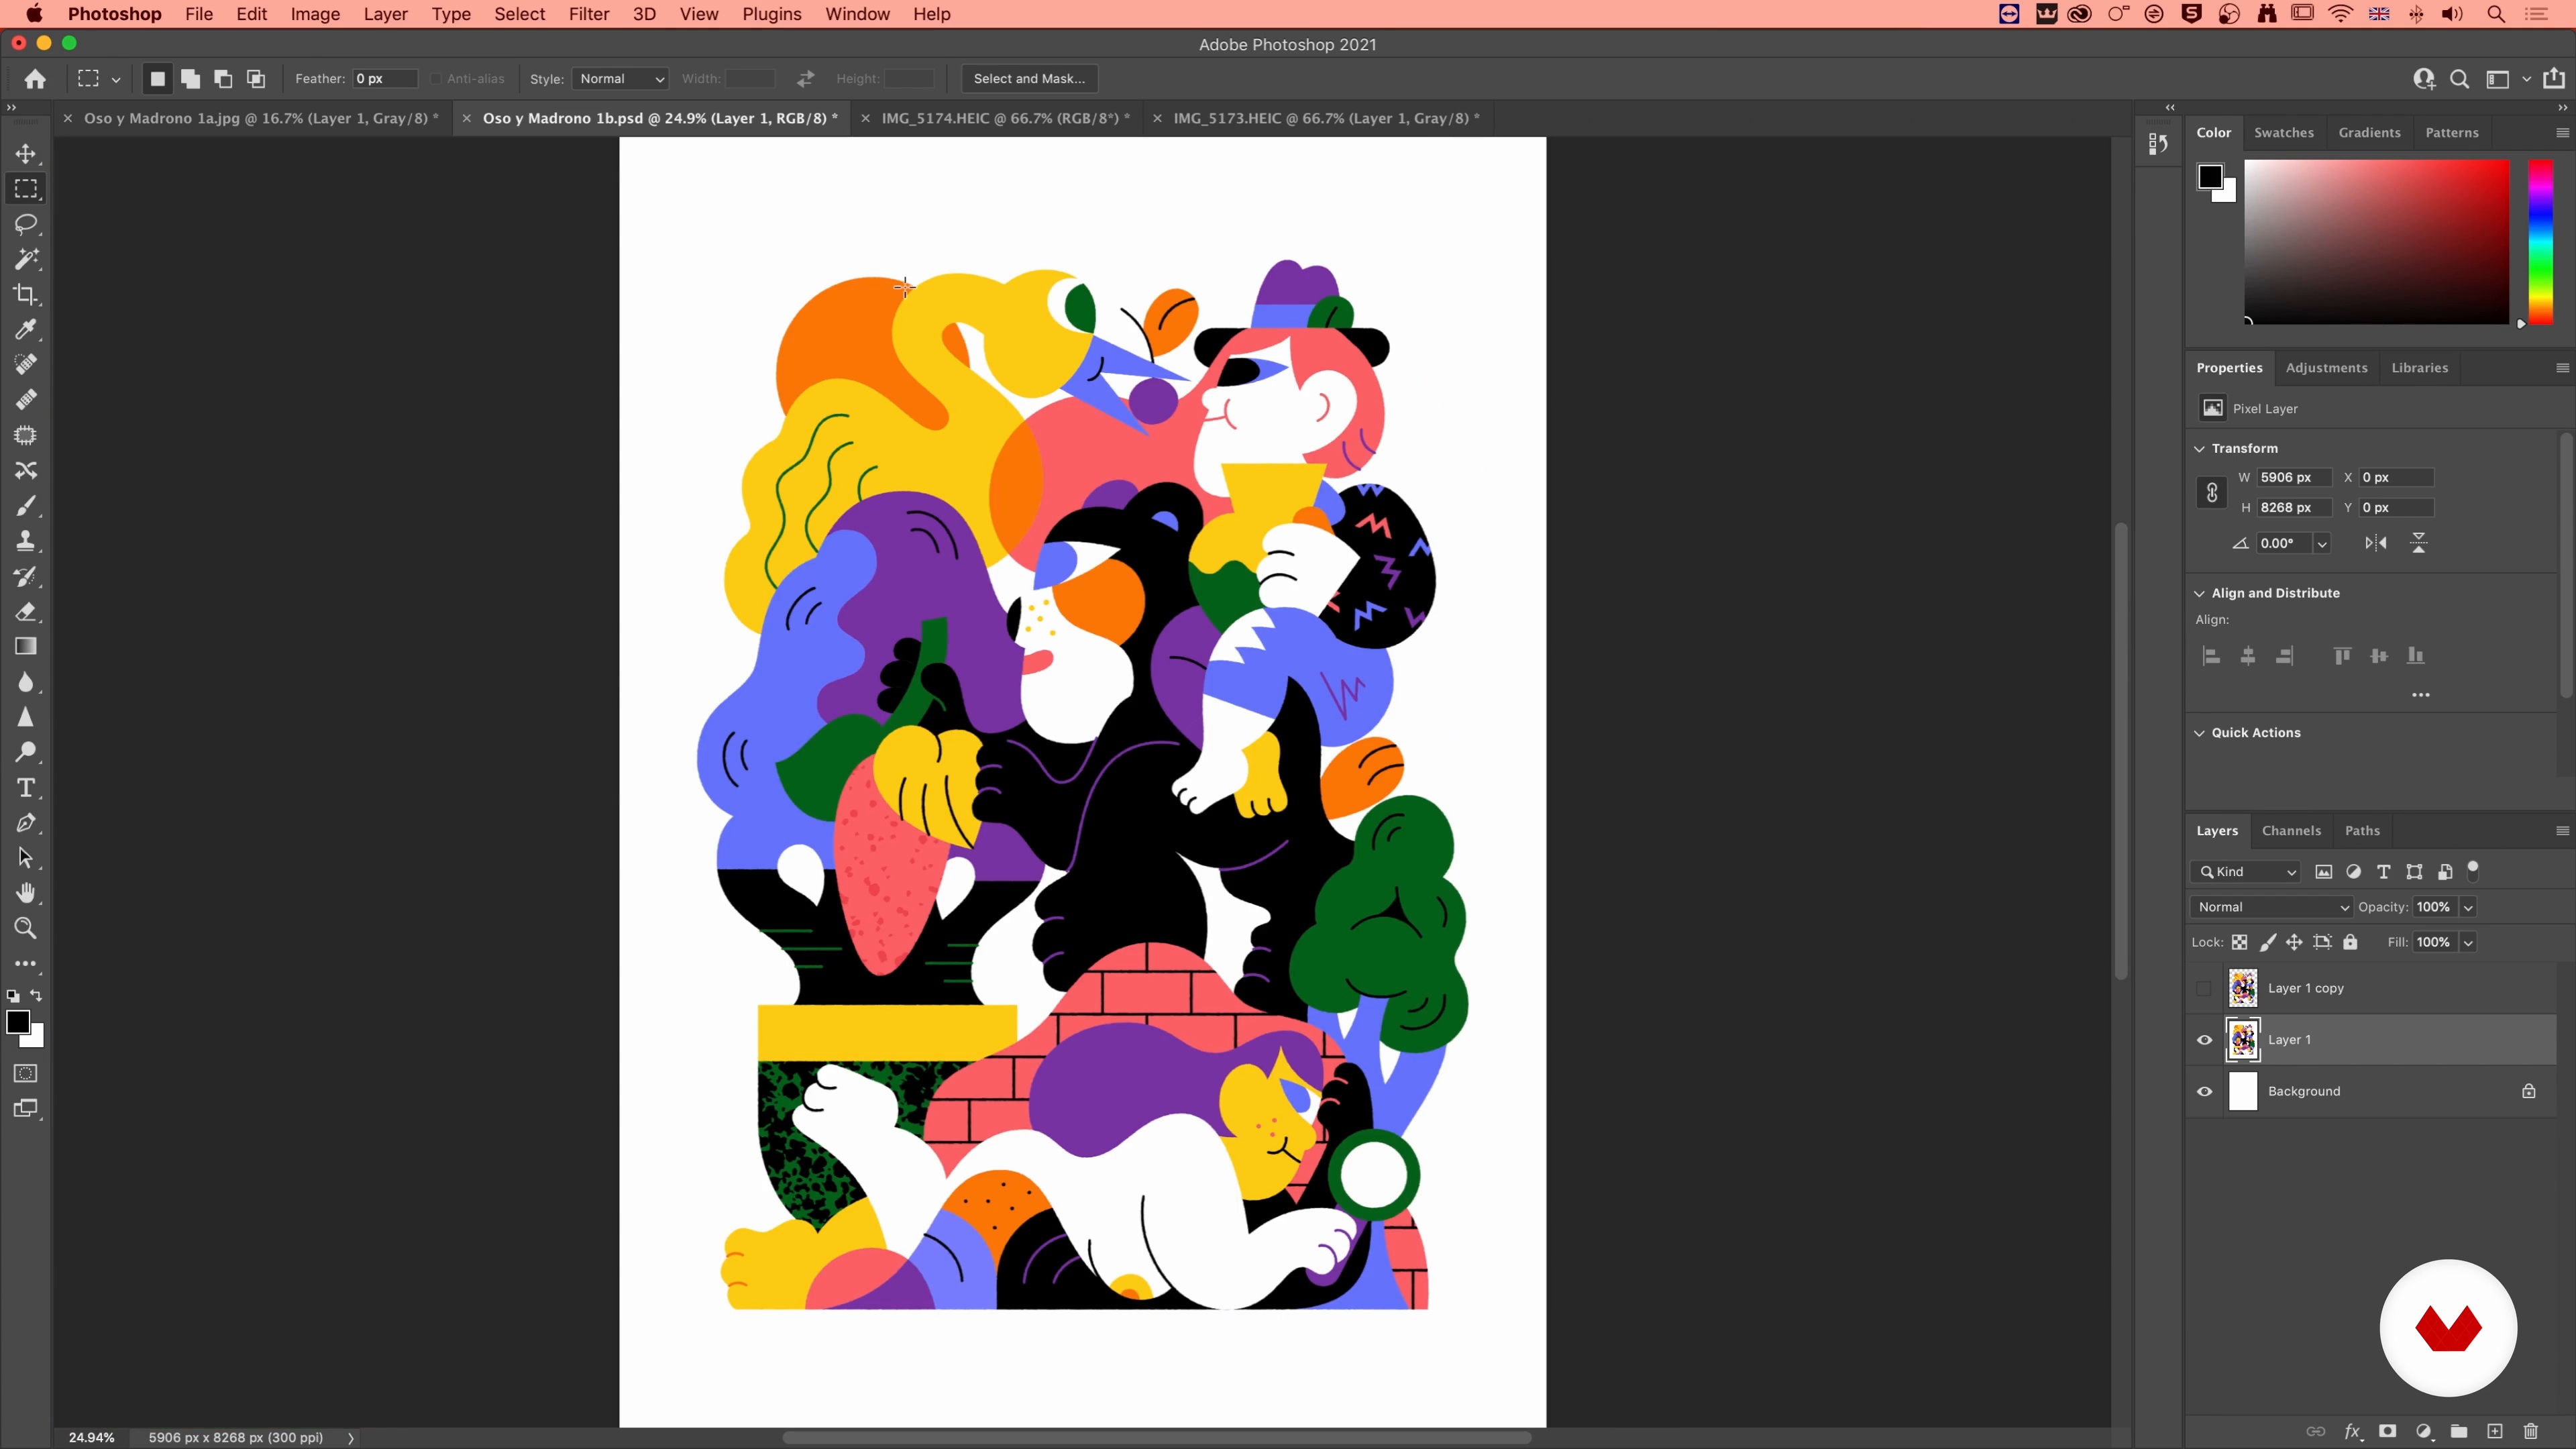Switch to IMG_5174.HEIC document tab
The width and height of the screenshot is (2576, 1449).
pos(1005,118)
